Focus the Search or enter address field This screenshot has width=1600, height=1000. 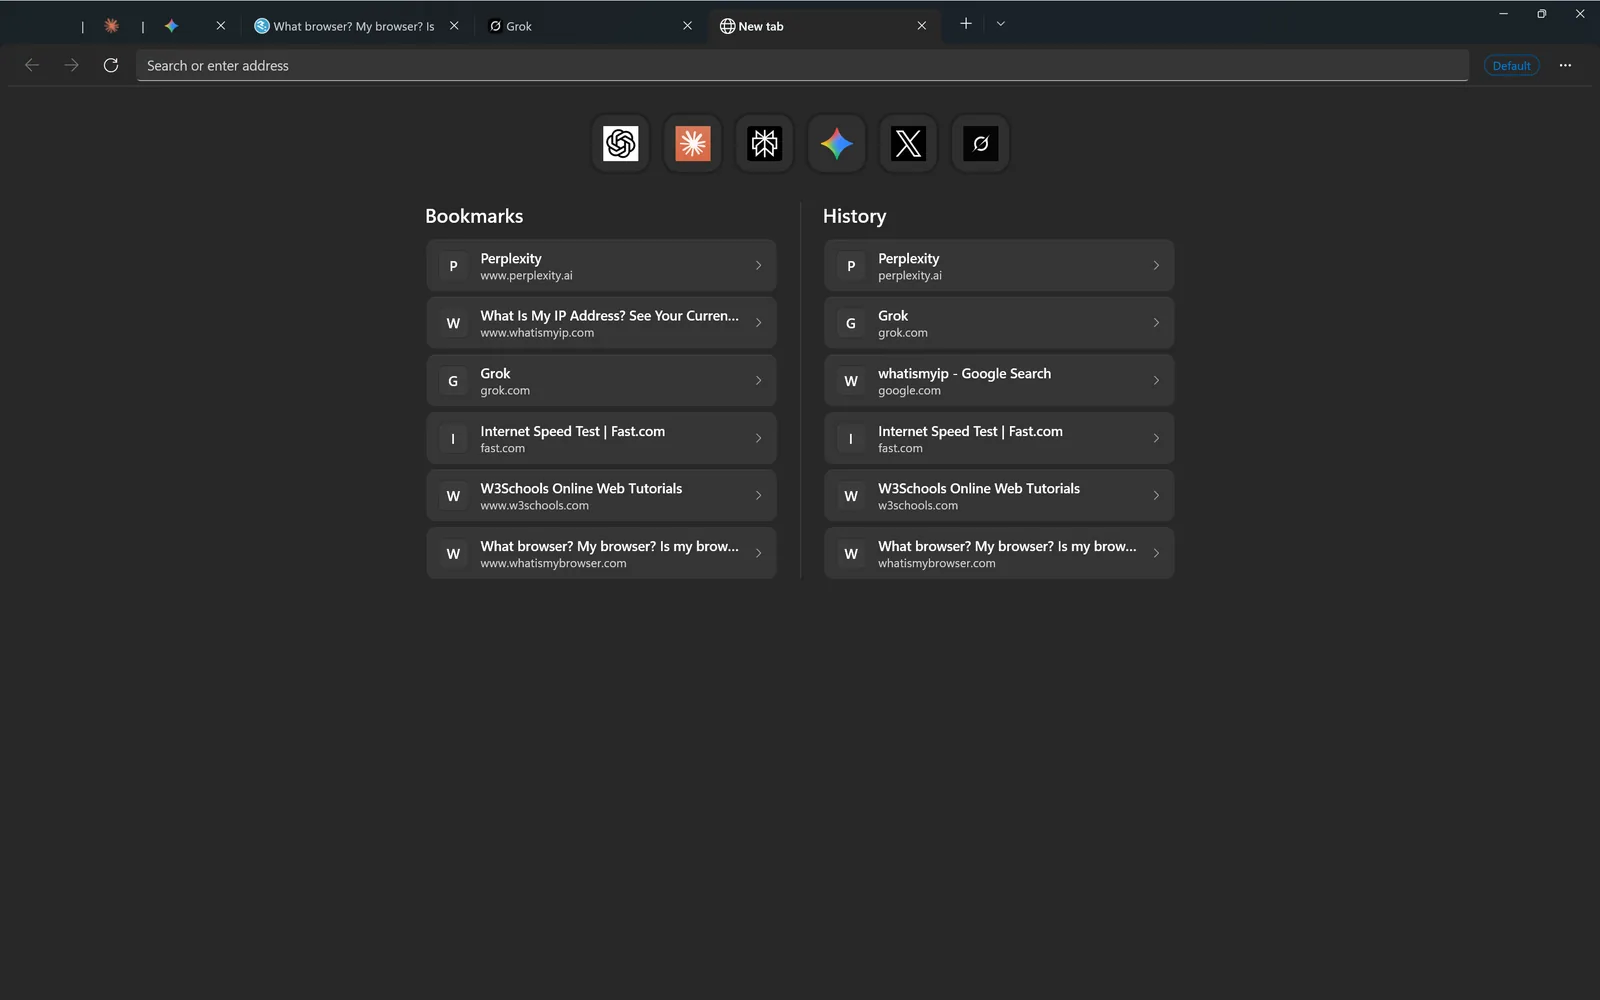point(802,66)
